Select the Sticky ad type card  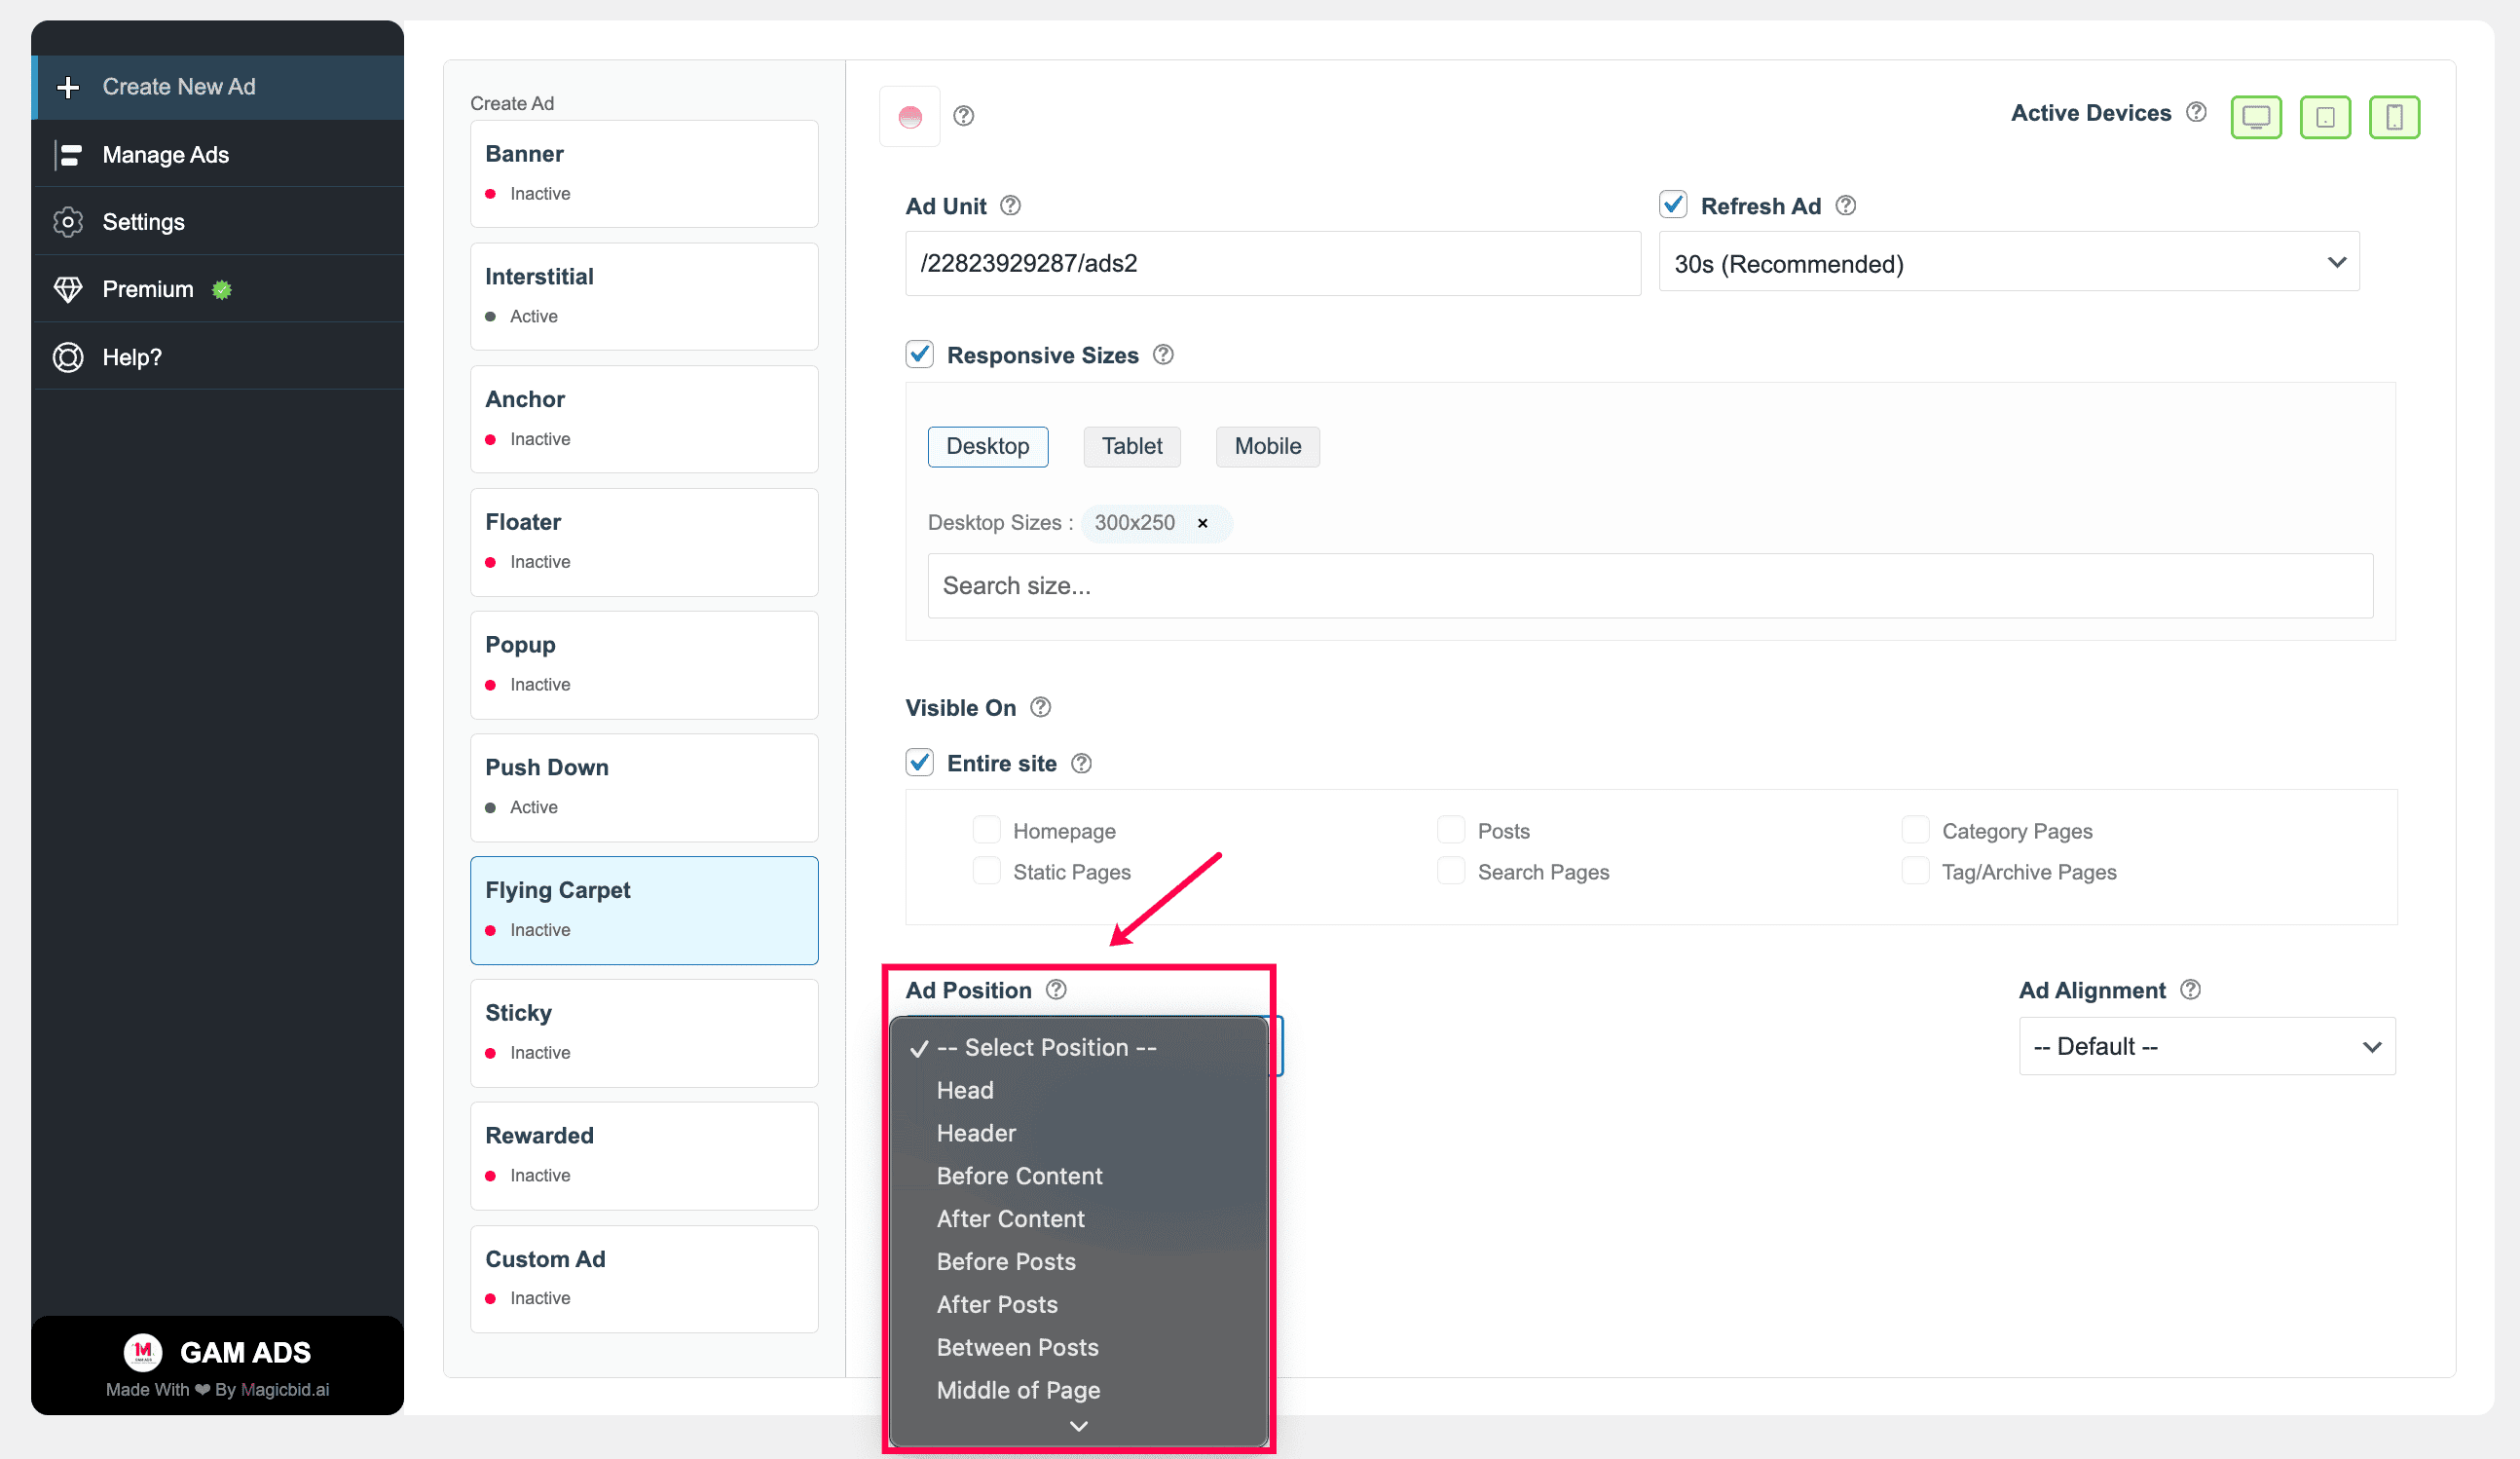tap(644, 1033)
